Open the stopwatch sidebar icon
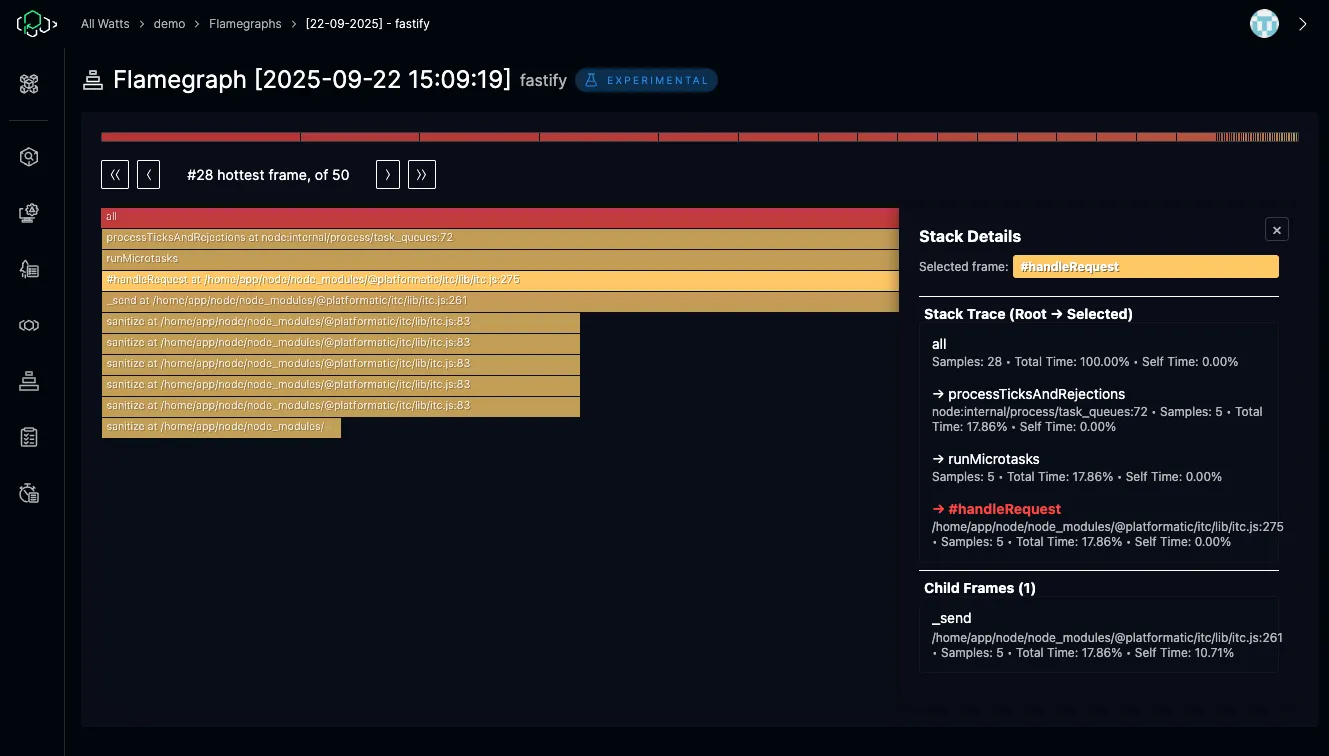 29,492
